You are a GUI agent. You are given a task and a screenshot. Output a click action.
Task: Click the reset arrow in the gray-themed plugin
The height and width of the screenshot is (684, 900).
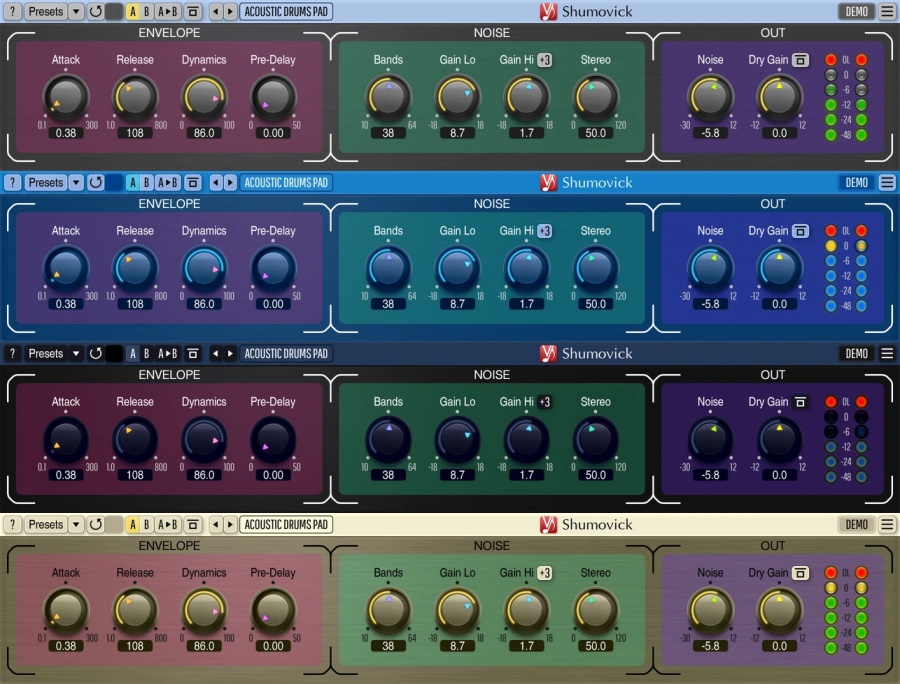coord(96,11)
